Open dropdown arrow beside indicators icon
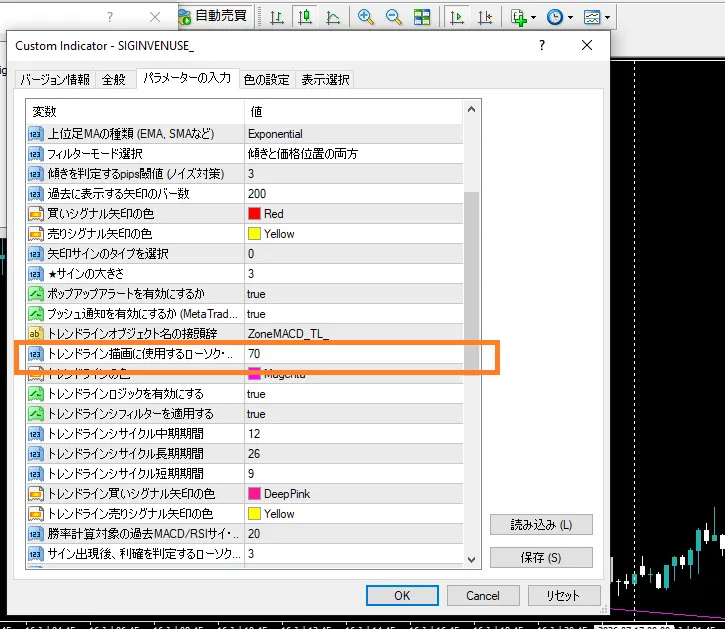 click(x=534, y=18)
